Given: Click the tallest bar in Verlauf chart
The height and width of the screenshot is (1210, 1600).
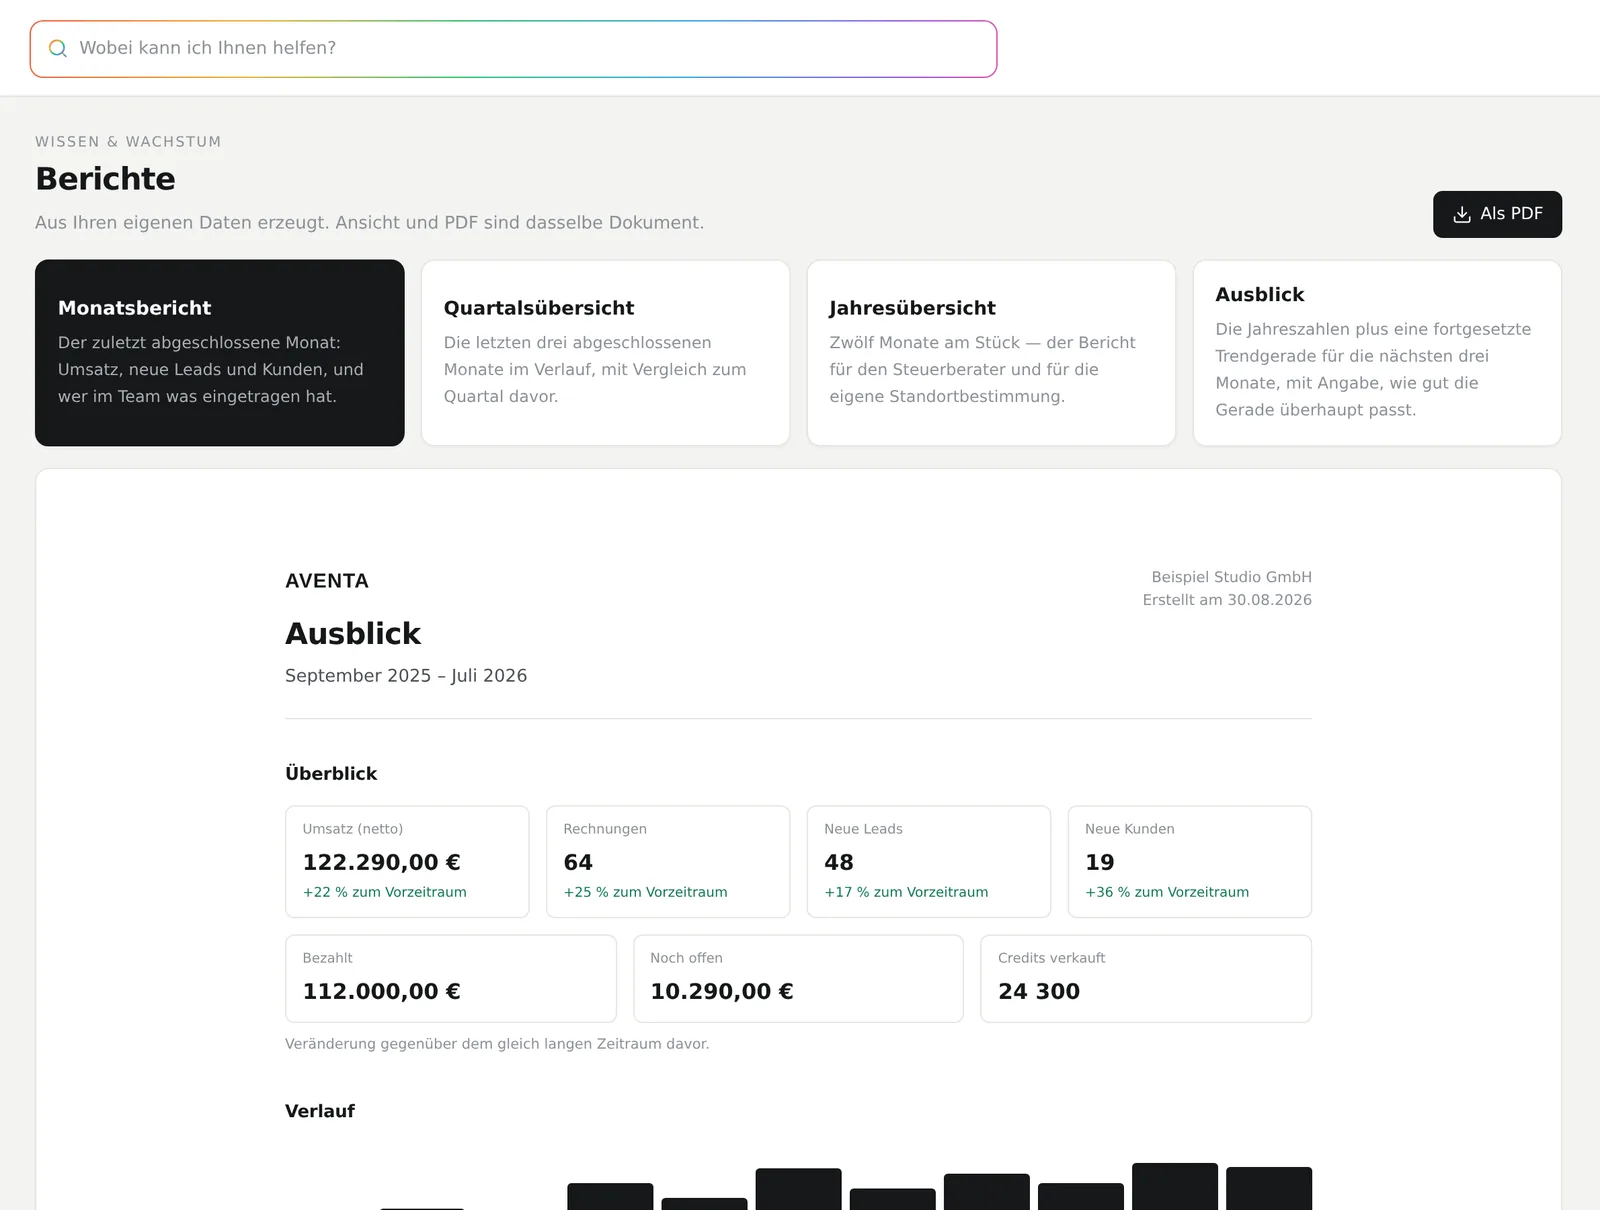Looking at the screenshot, I should 1175,1187.
